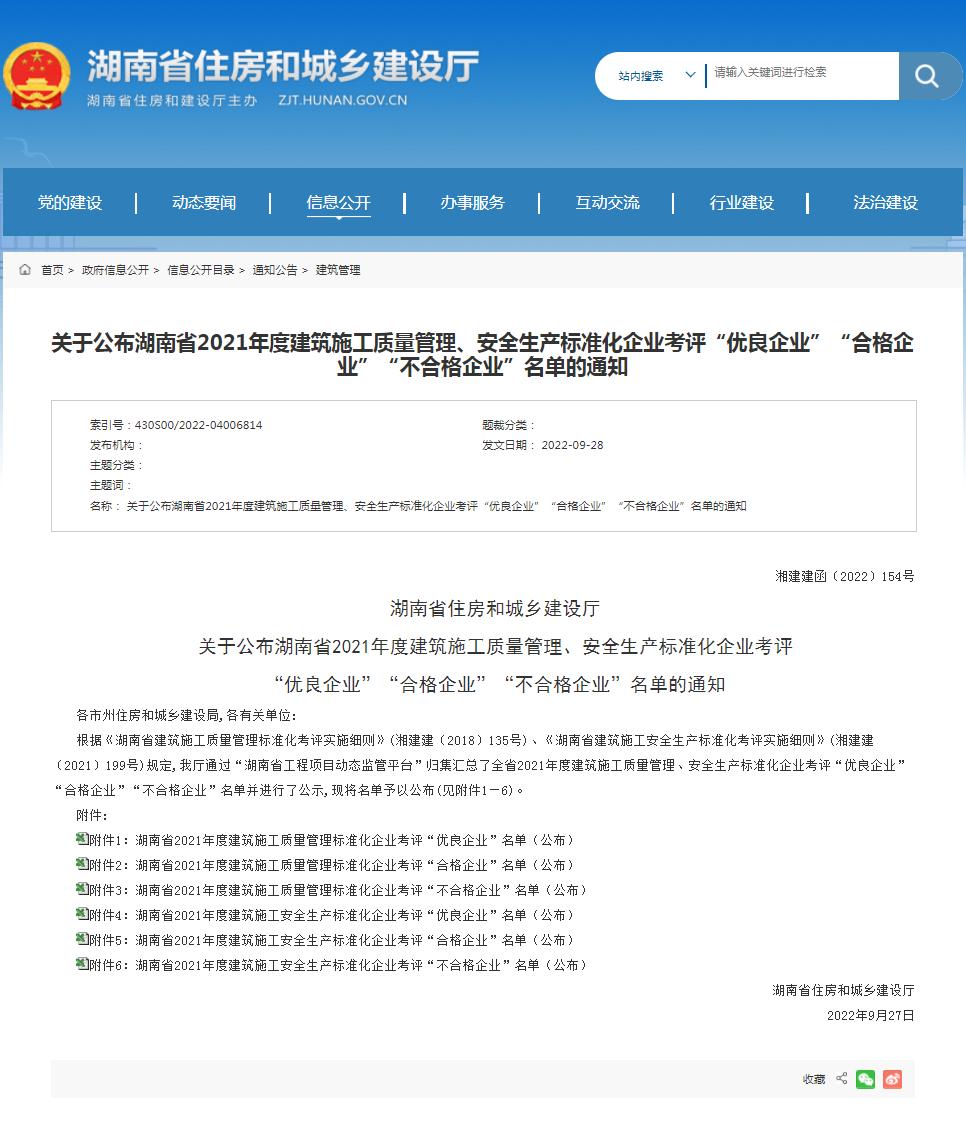Click the 收藏 bookmark link
Viewport: 966px width, 1131px height.
point(814,1079)
